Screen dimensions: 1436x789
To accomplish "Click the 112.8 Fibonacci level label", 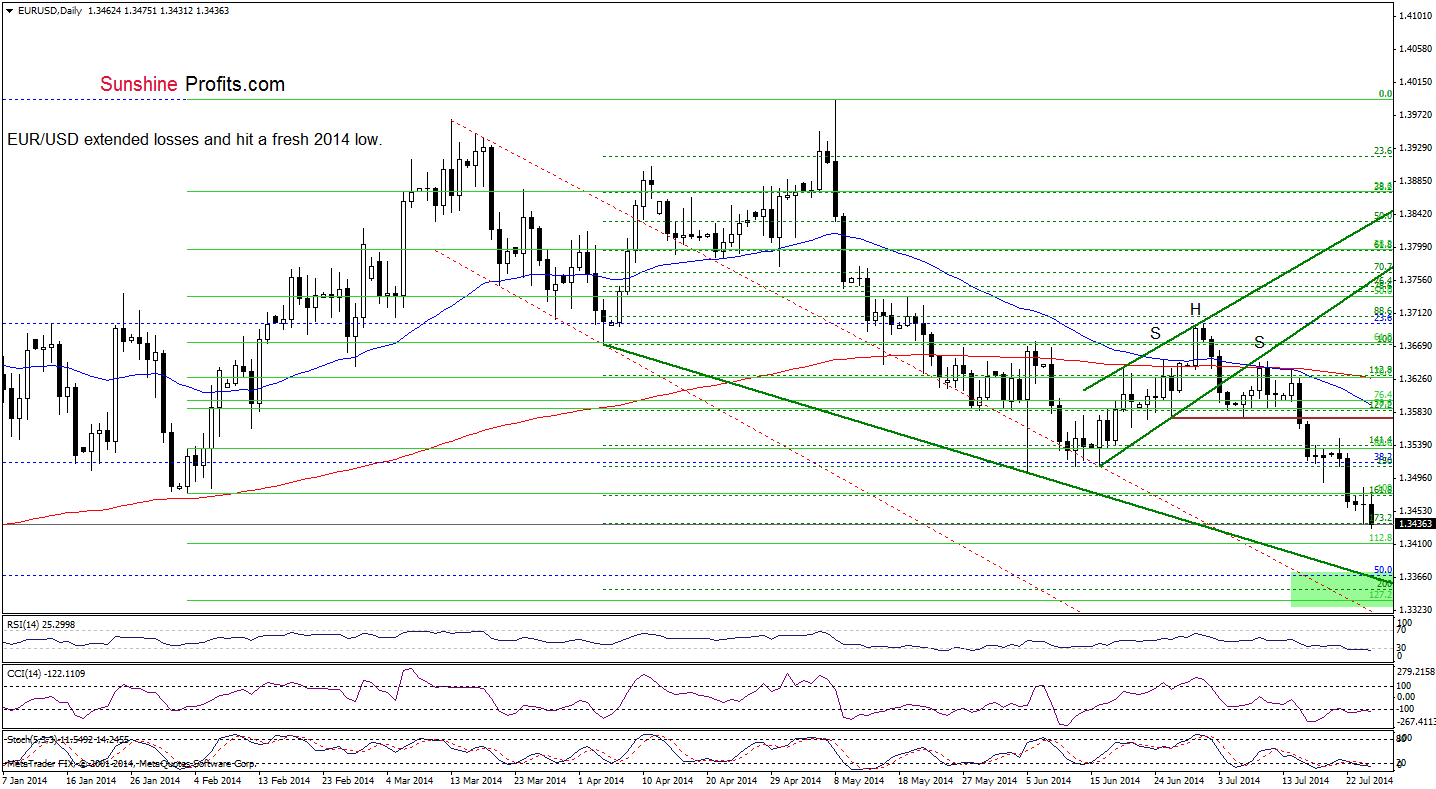I will pos(1380,538).
